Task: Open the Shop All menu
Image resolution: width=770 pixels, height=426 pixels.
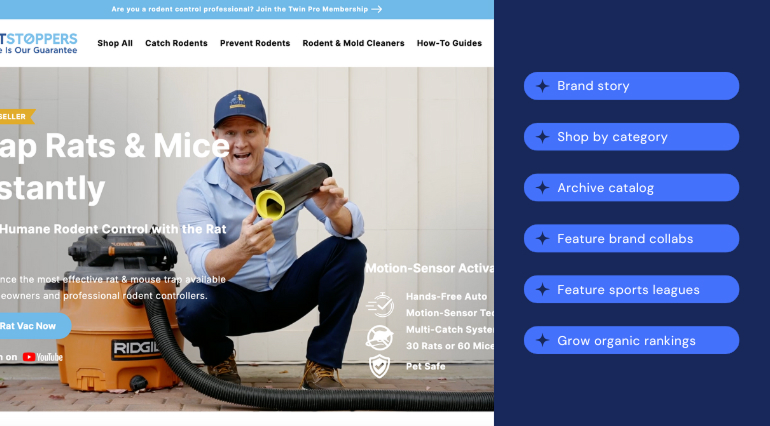Action: coord(115,43)
